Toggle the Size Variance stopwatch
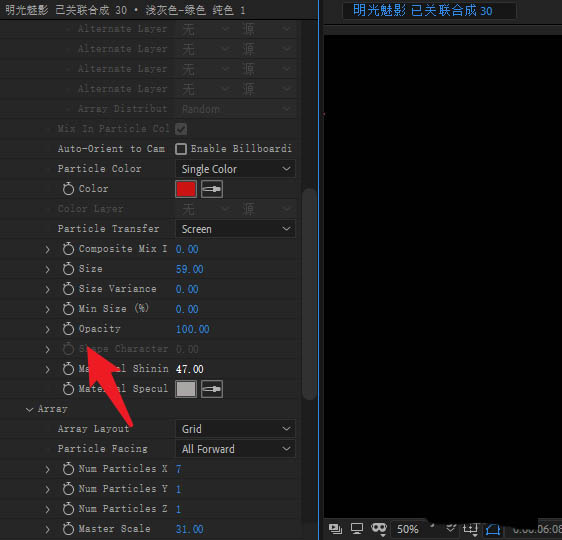Screen dimensions: 562x540 pos(68,289)
